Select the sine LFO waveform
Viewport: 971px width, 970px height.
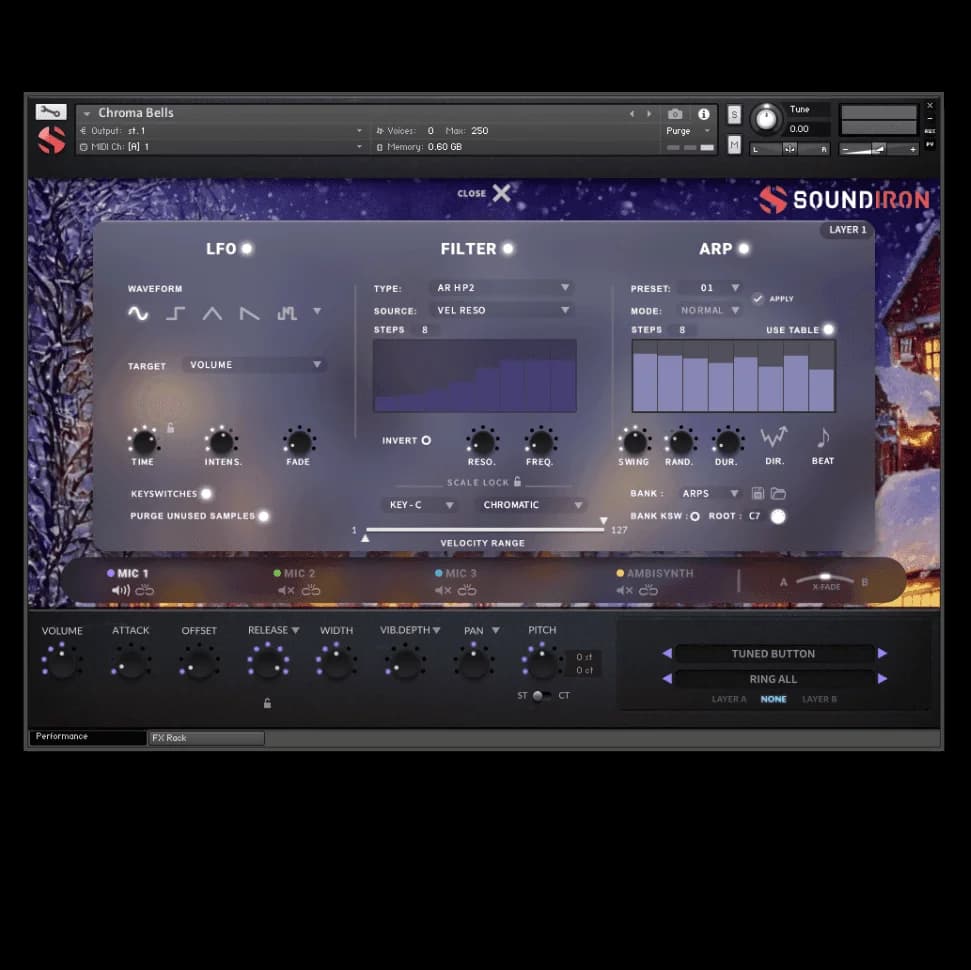[x=139, y=313]
